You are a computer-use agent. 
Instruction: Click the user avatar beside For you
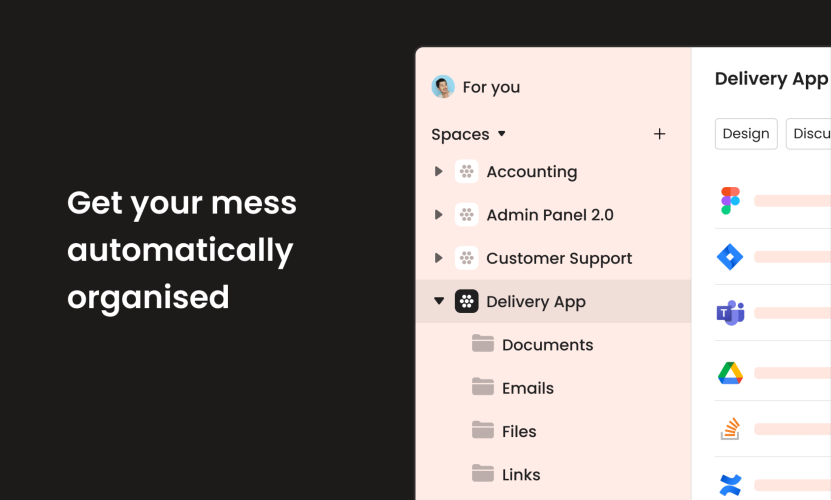point(443,87)
